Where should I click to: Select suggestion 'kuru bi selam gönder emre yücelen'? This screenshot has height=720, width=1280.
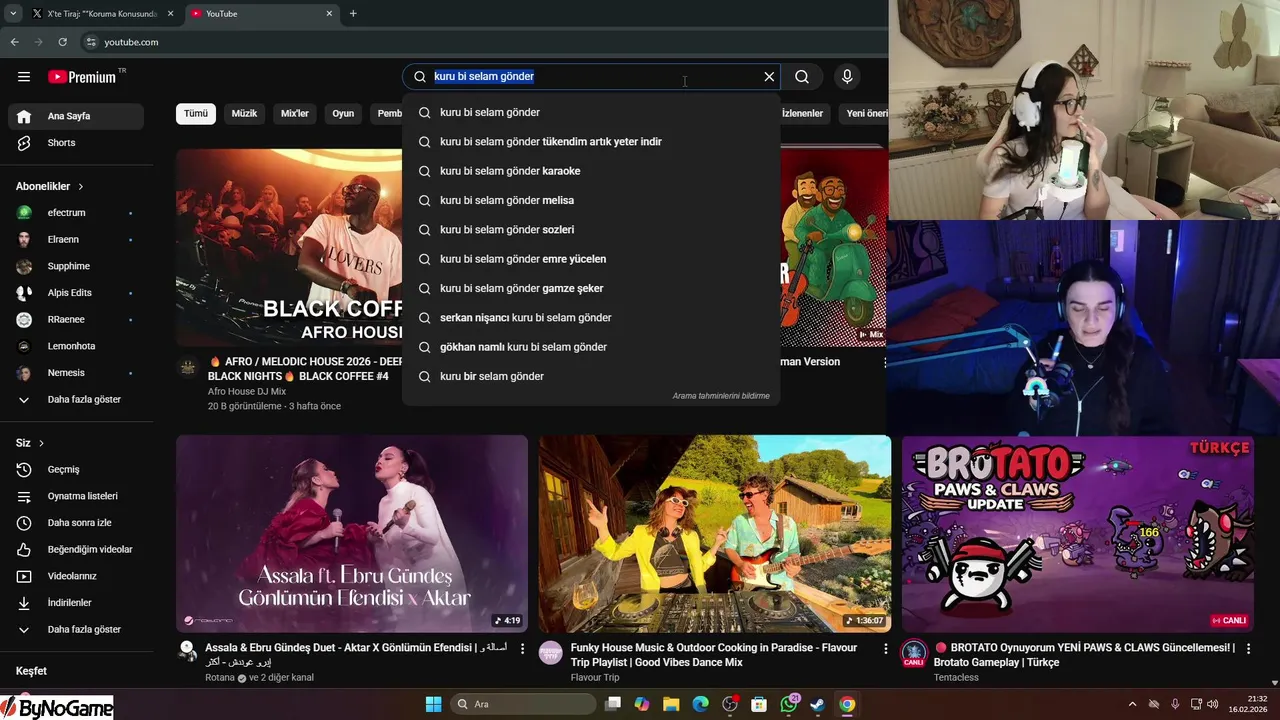point(591,259)
